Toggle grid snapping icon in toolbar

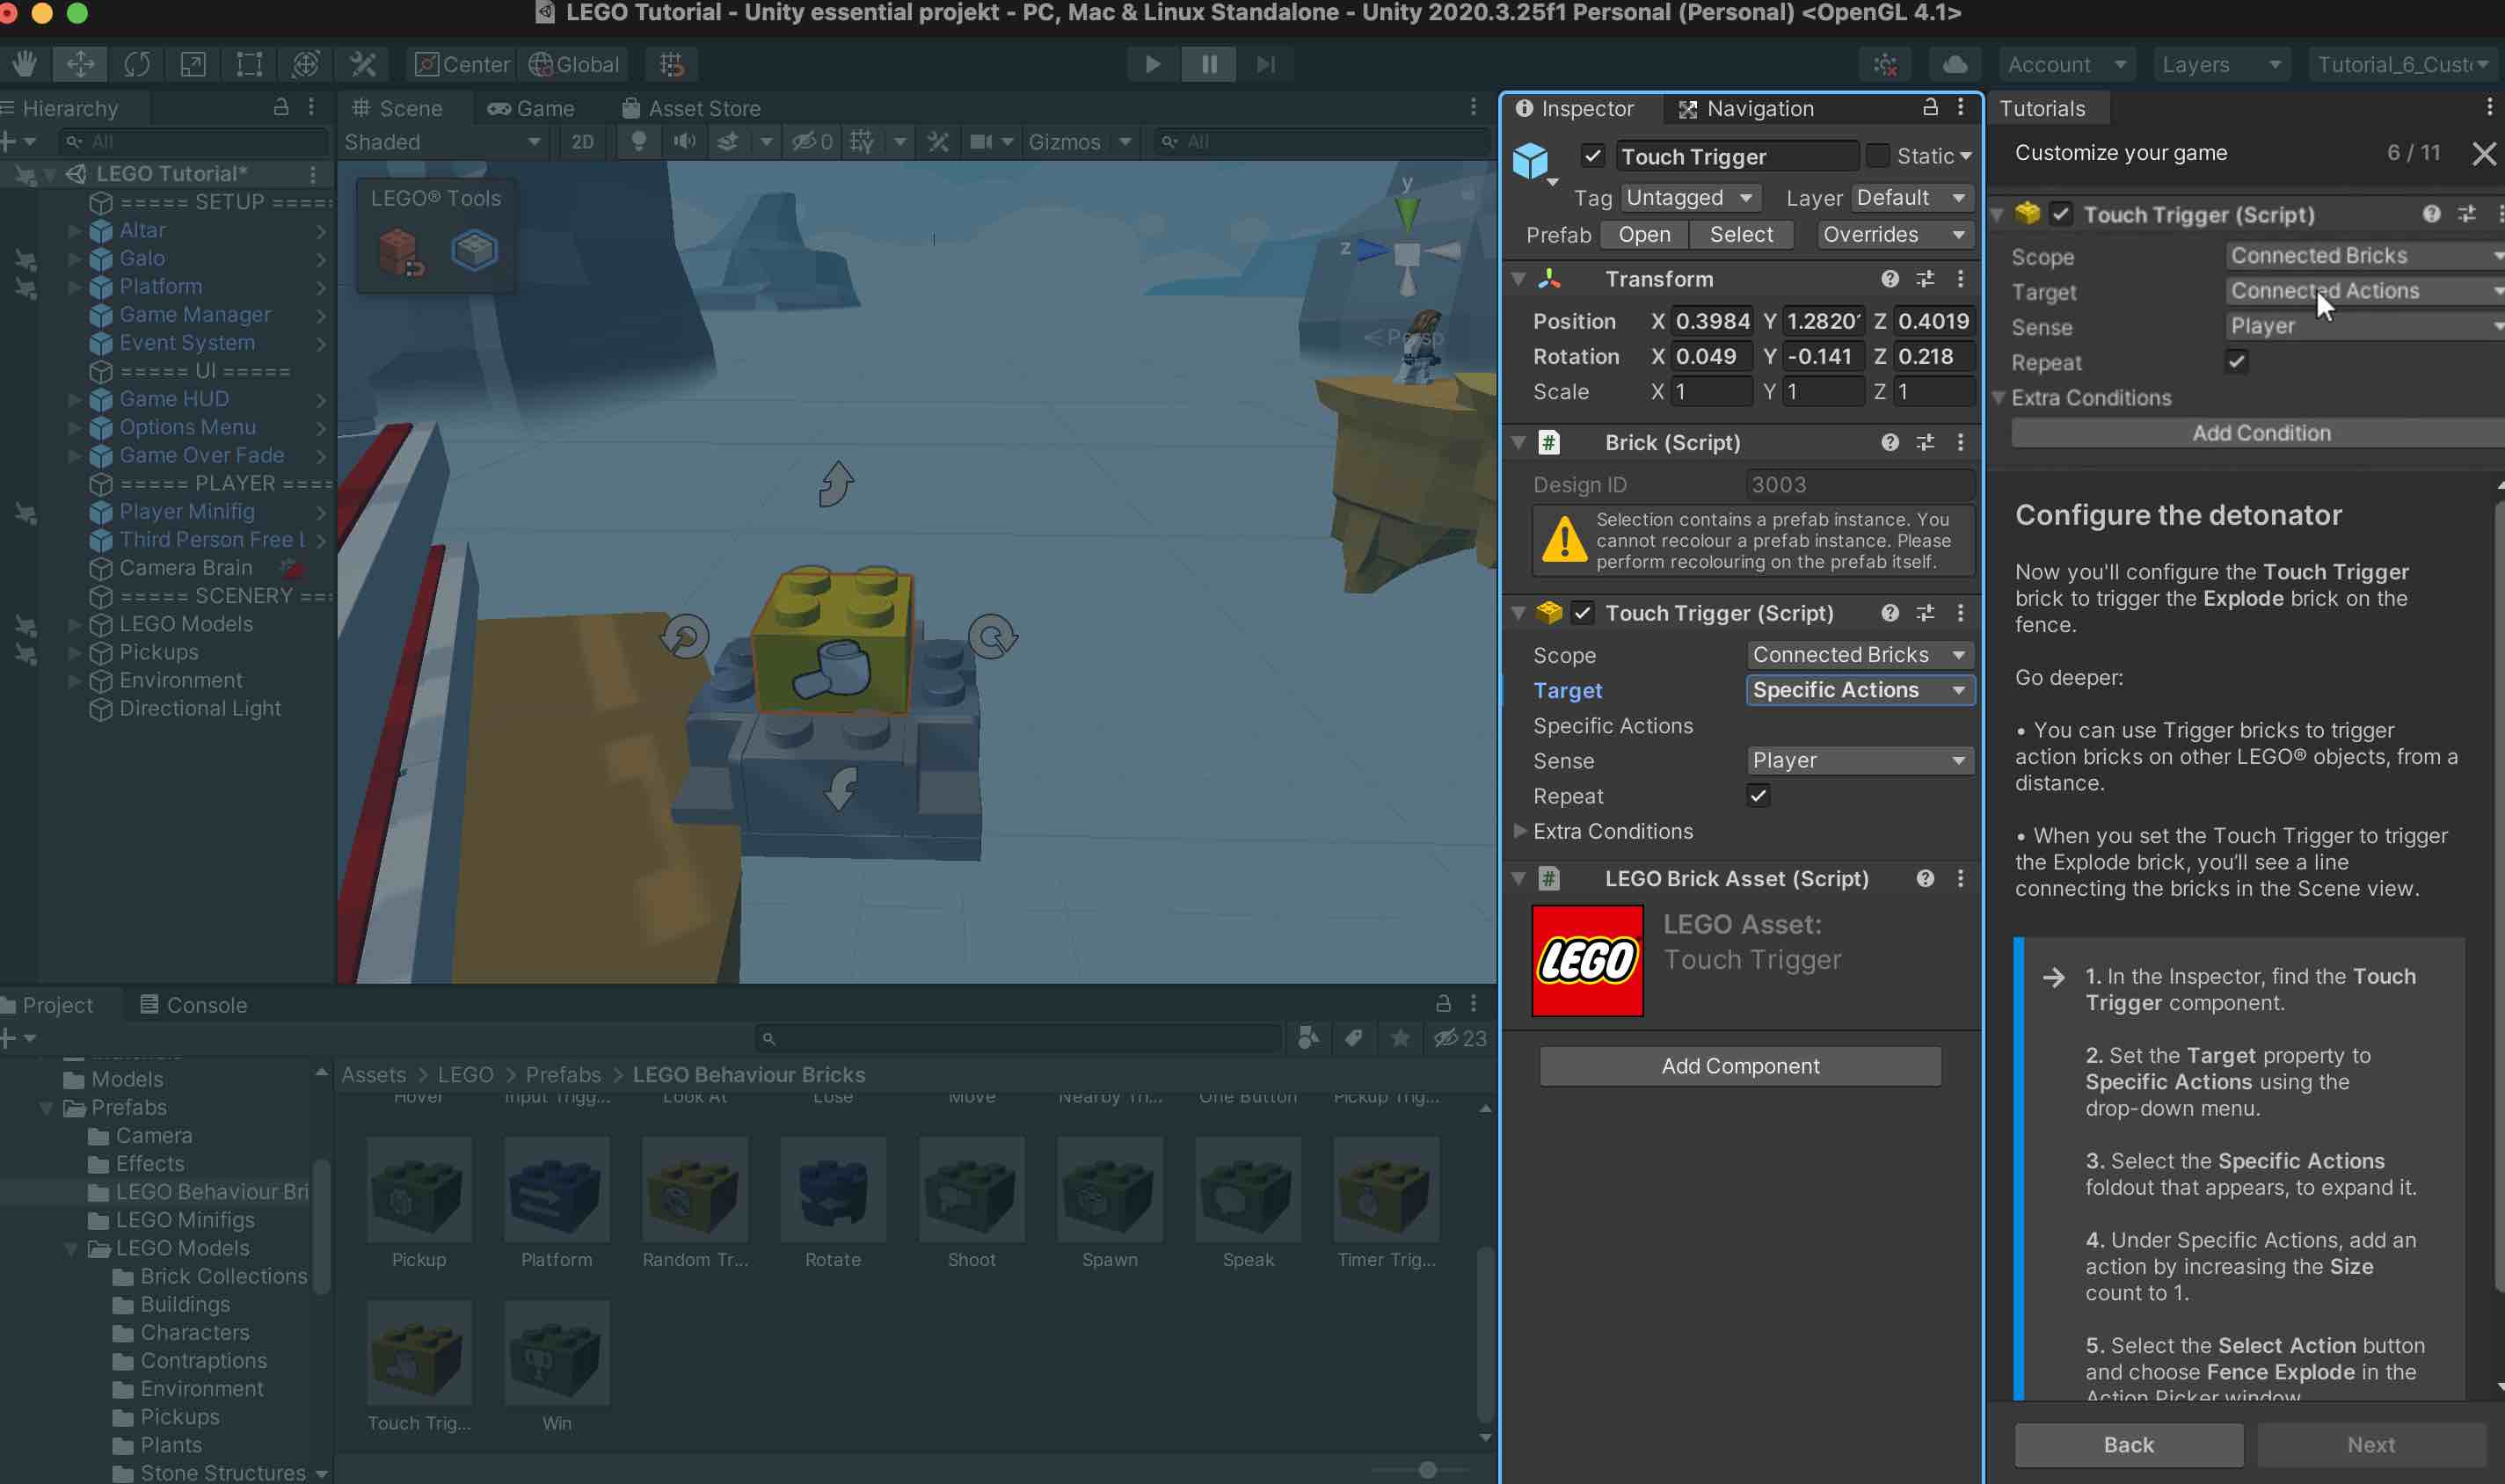(671, 64)
